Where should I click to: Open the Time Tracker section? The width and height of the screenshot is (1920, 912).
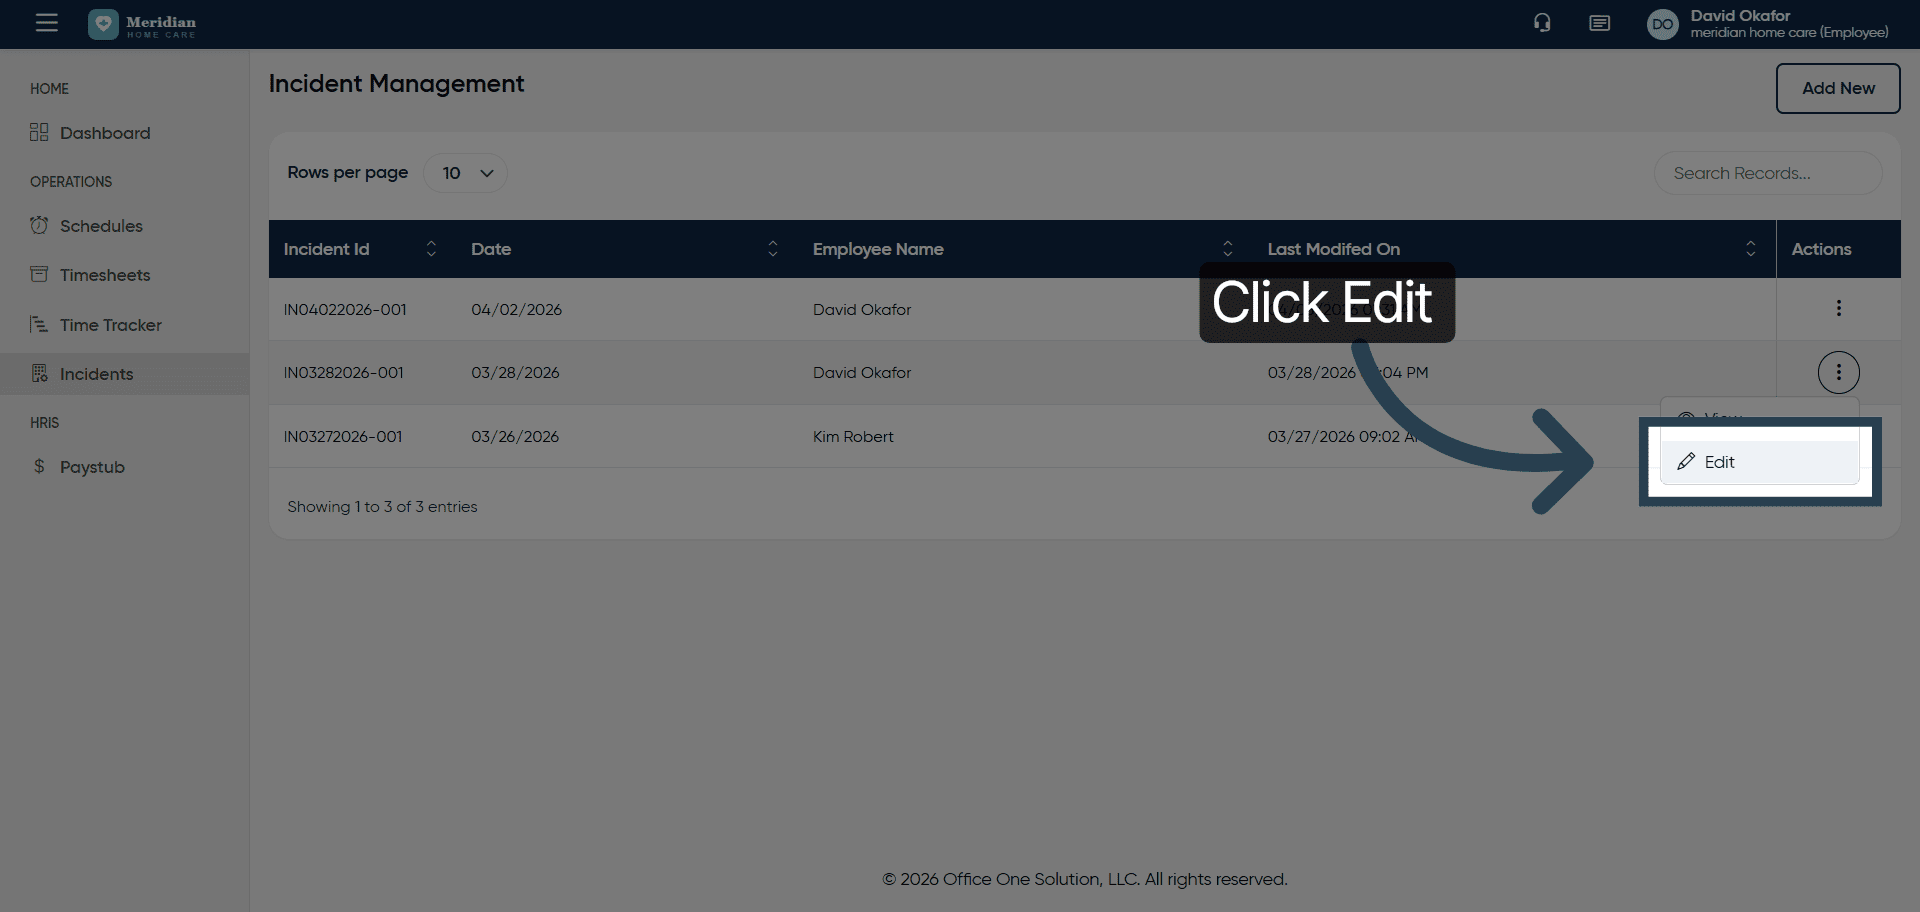coord(110,325)
